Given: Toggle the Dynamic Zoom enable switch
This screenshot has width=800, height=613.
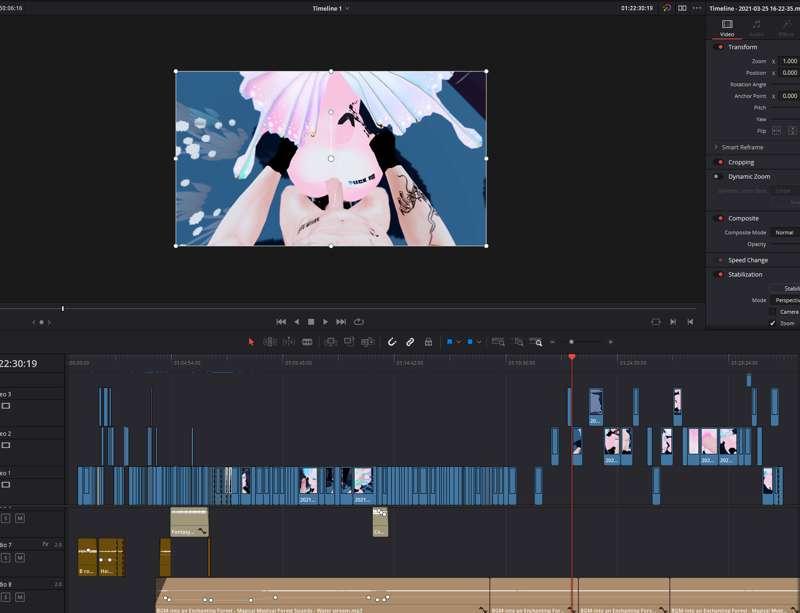Looking at the screenshot, I should click(718, 177).
